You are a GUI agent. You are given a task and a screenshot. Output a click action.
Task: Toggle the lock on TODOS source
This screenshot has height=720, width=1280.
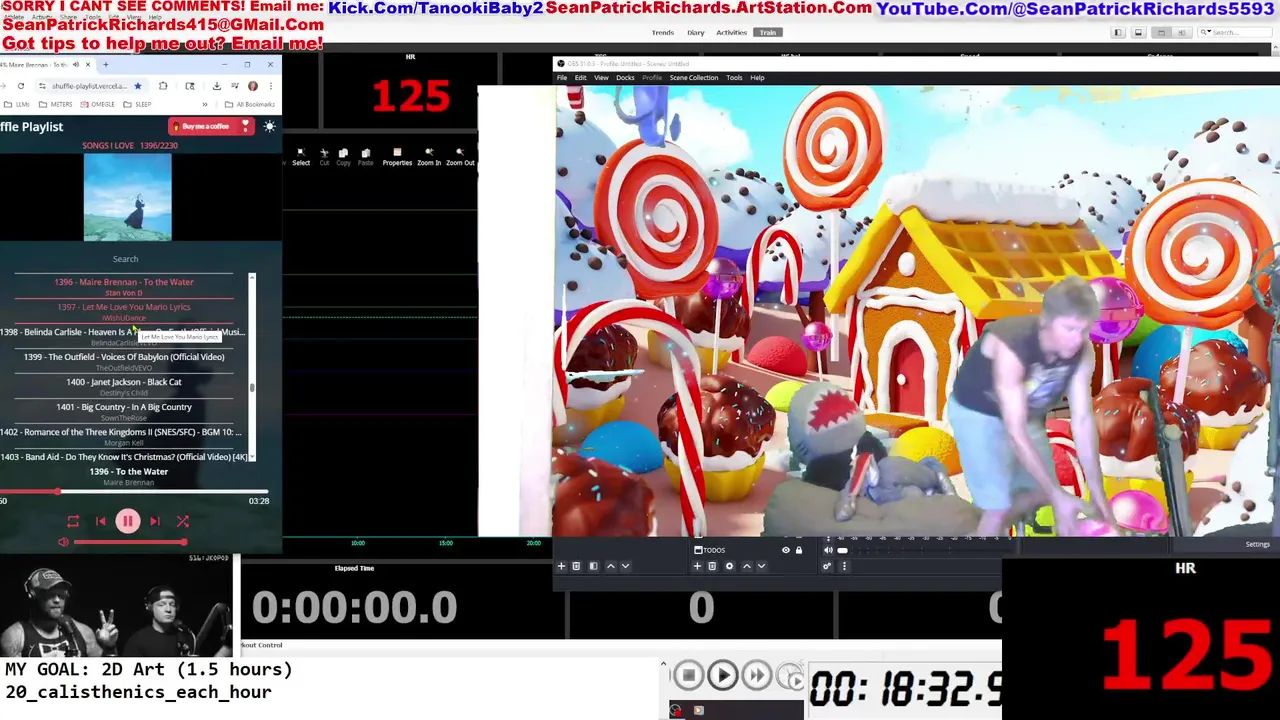798,550
